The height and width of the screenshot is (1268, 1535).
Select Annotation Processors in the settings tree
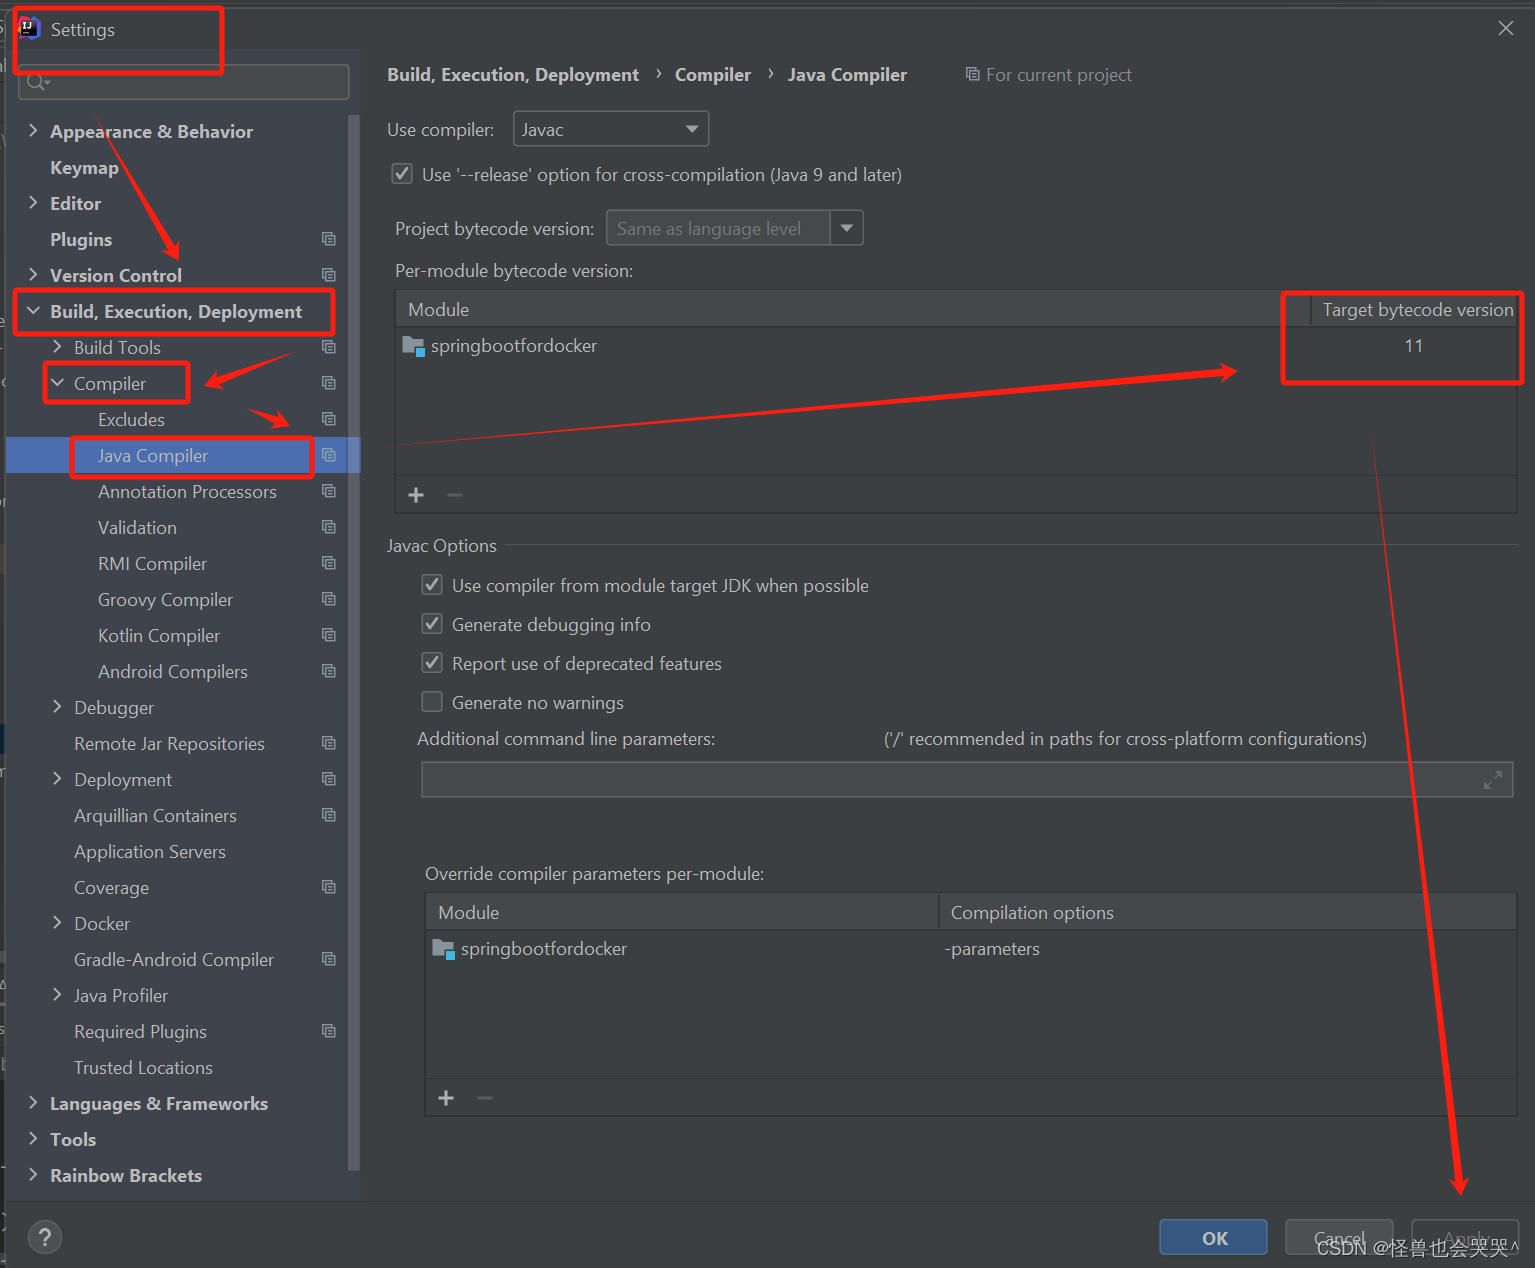click(187, 491)
